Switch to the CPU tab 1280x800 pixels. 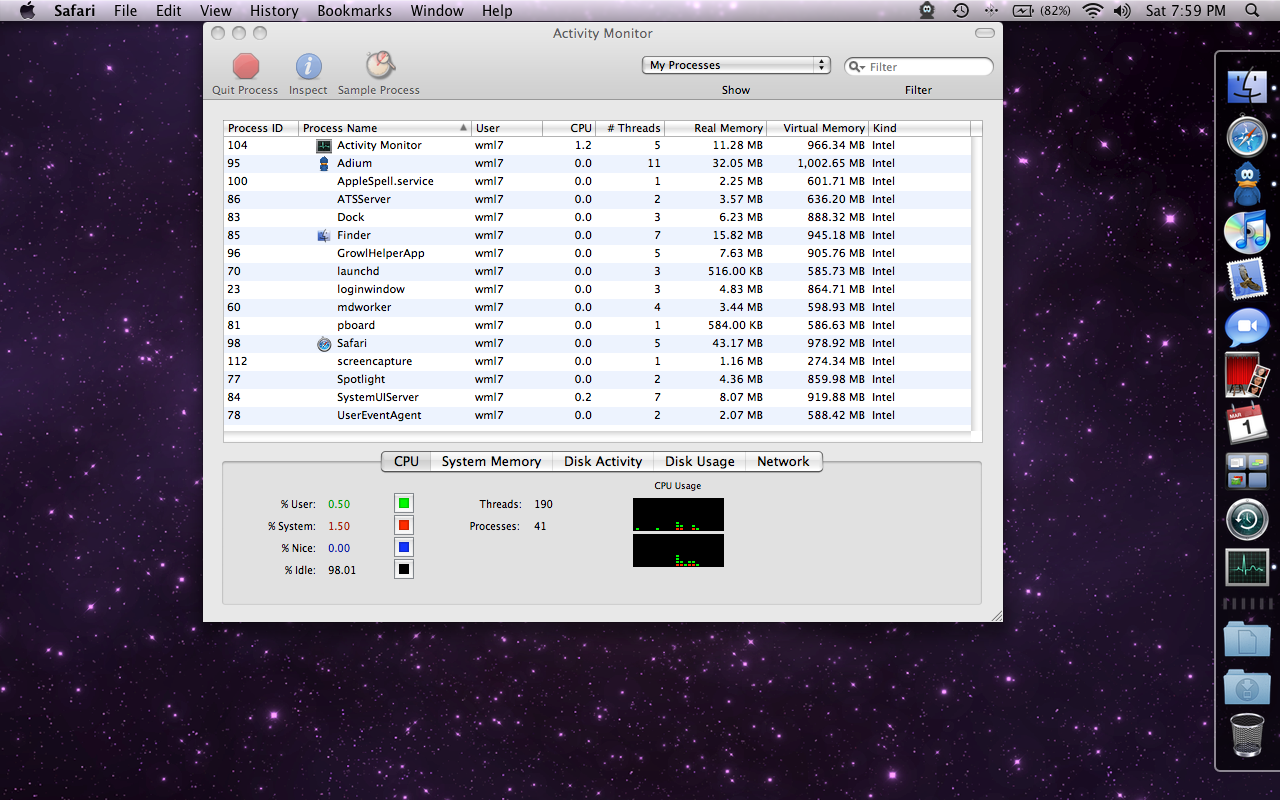[406, 461]
